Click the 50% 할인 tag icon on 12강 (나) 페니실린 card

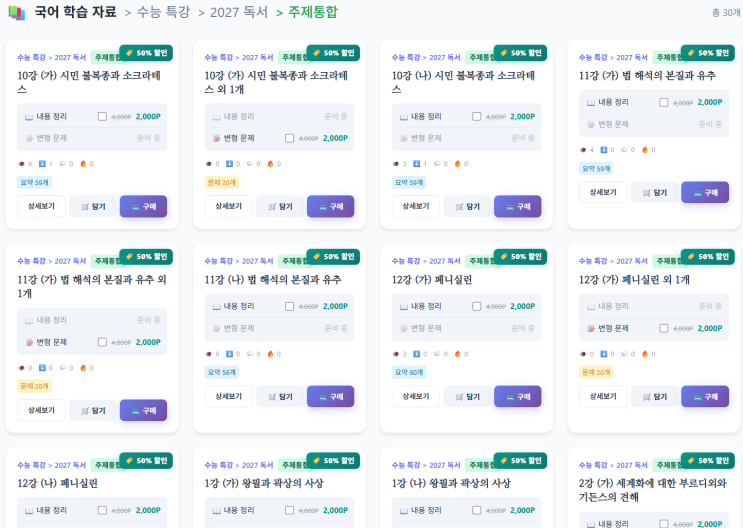point(128,461)
